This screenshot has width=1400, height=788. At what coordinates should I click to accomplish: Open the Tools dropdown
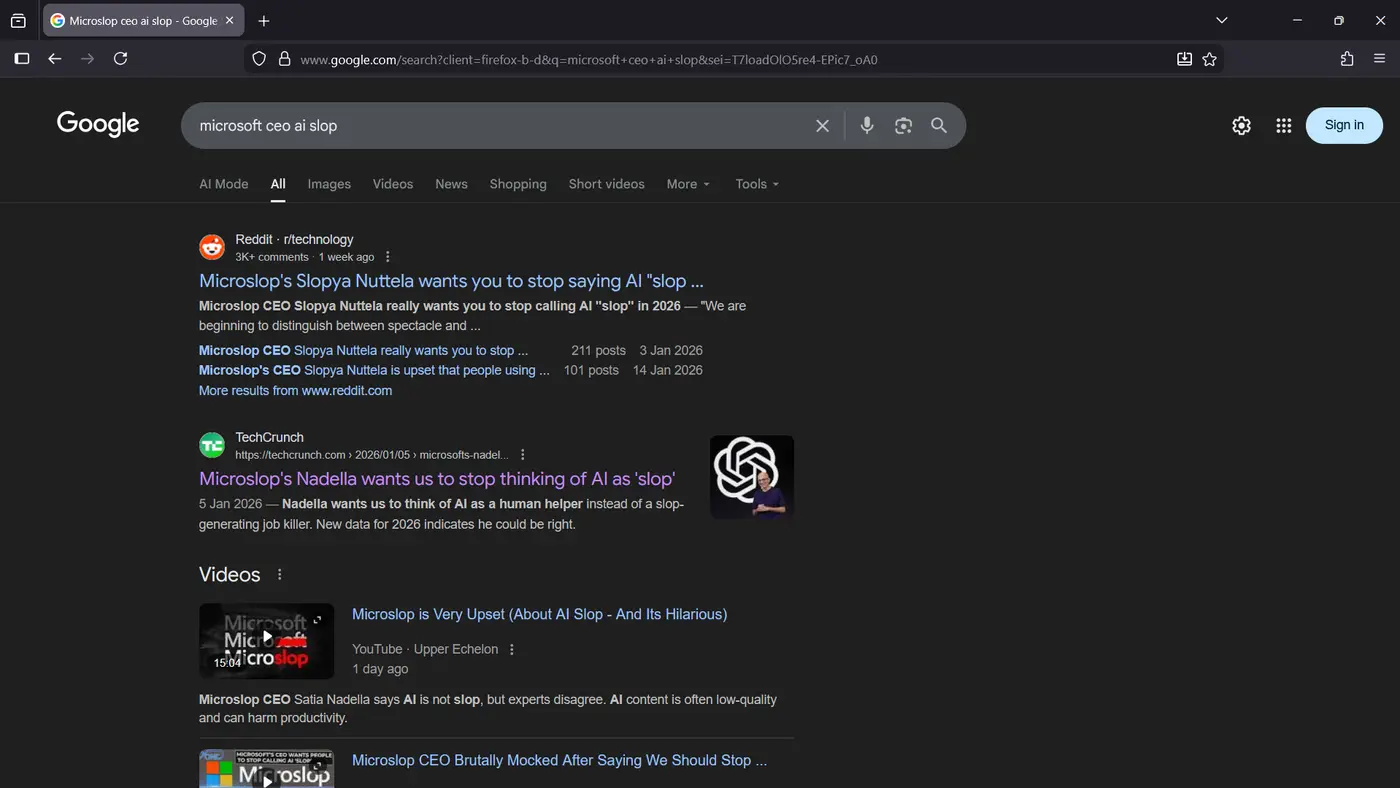[x=756, y=184]
